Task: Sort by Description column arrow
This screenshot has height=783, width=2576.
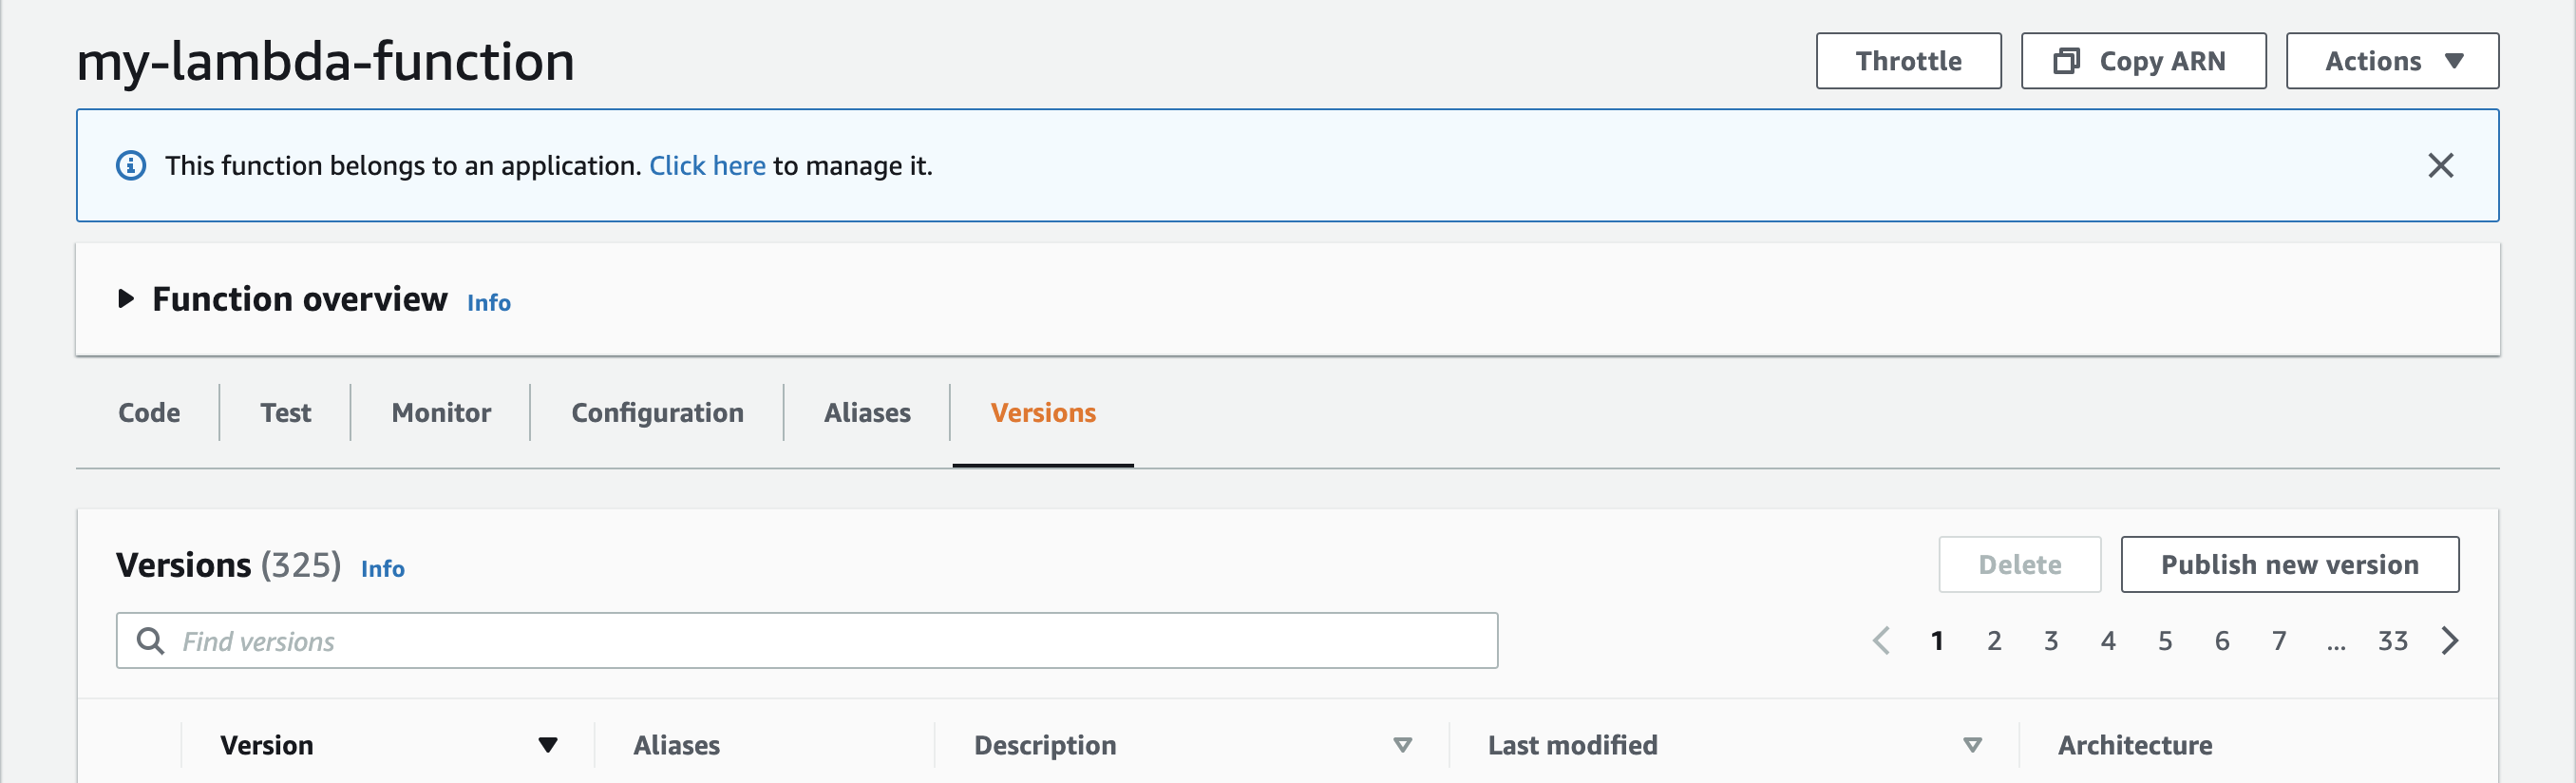Action: coord(1402,745)
